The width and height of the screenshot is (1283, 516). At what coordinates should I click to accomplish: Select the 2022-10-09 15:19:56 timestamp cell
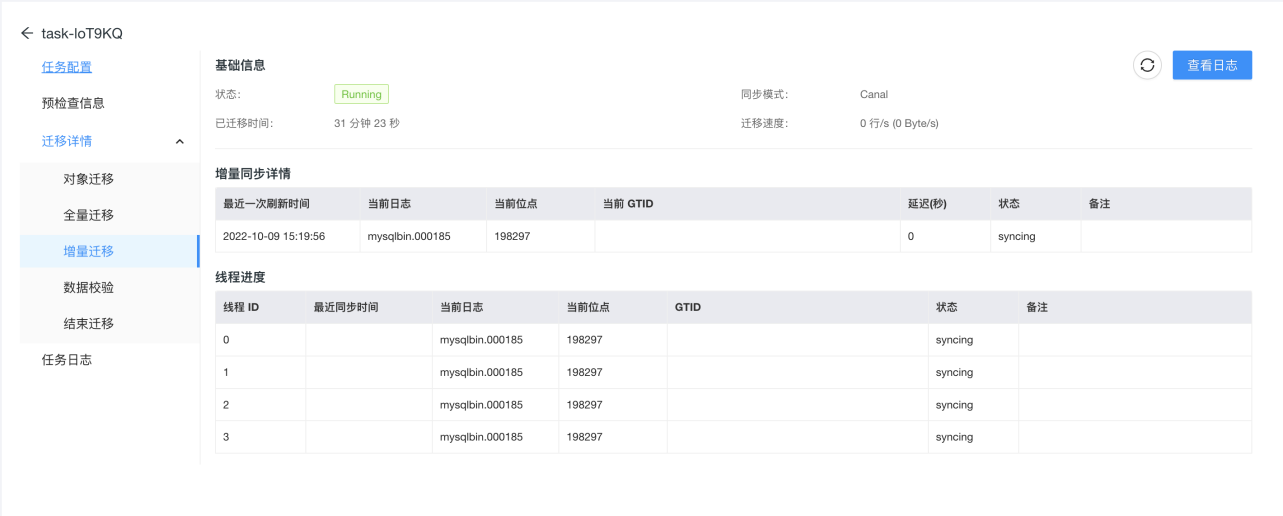[x=274, y=236]
